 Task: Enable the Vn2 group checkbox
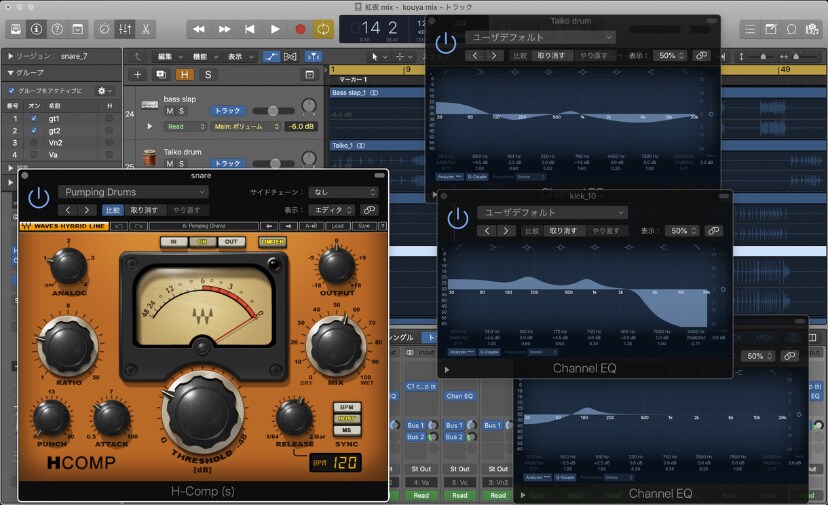coord(34,143)
